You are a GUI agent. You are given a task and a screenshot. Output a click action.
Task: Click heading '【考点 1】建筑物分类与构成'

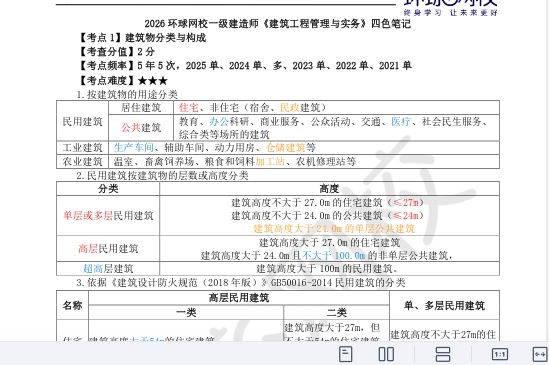click(x=141, y=37)
